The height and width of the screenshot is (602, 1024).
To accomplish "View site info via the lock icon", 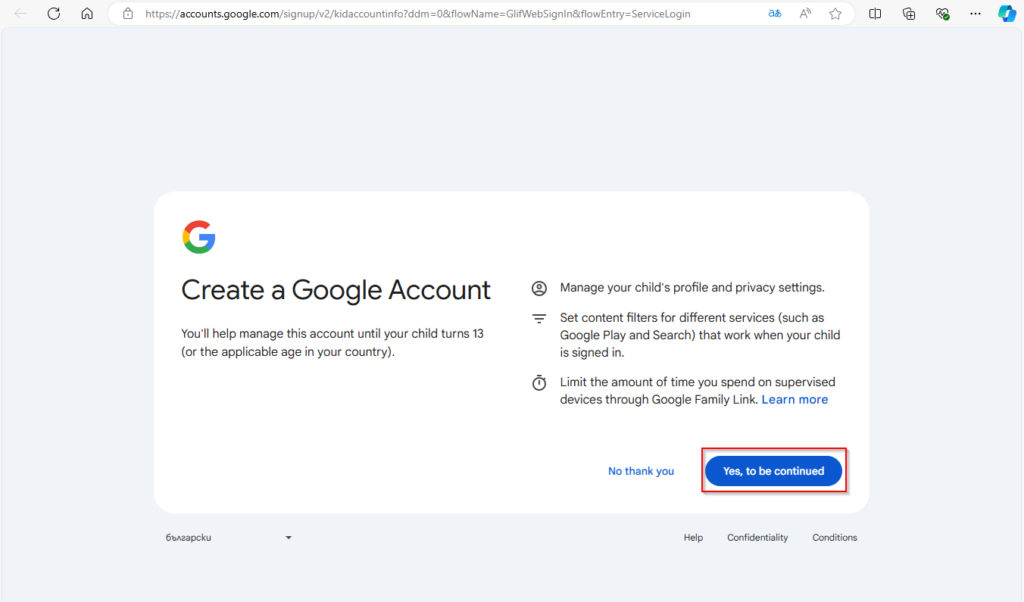I will click(128, 14).
